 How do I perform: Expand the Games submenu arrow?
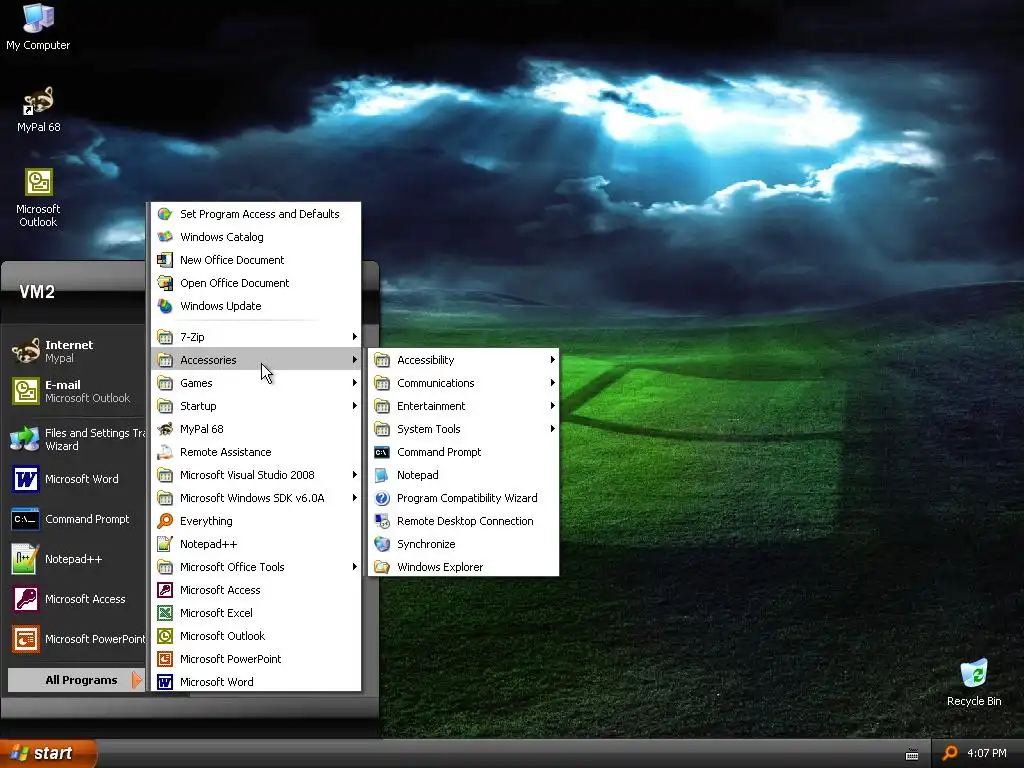tap(354, 383)
